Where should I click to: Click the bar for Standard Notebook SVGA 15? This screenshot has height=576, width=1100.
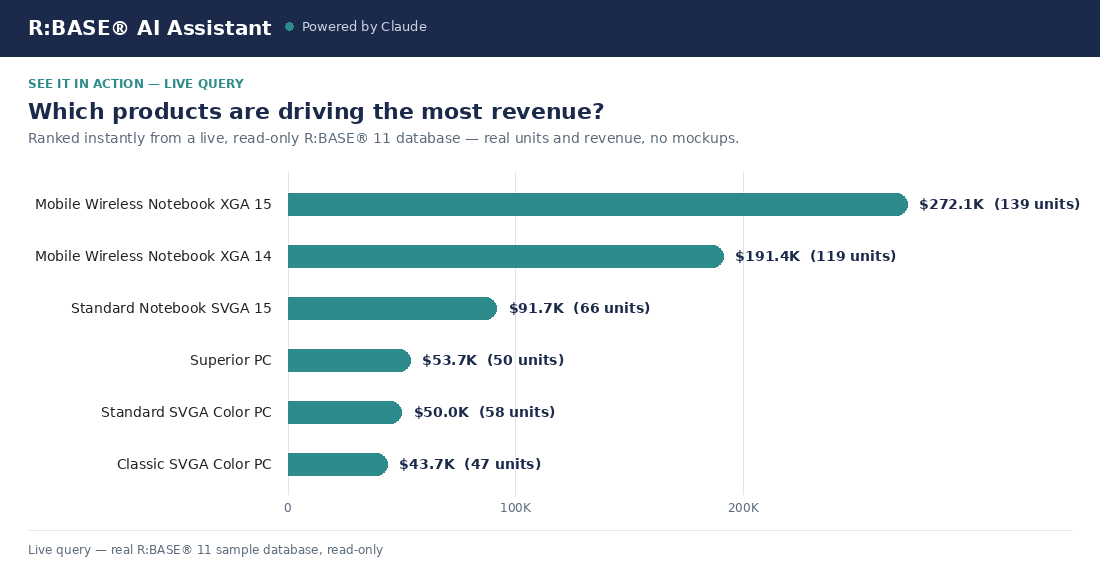pos(392,308)
